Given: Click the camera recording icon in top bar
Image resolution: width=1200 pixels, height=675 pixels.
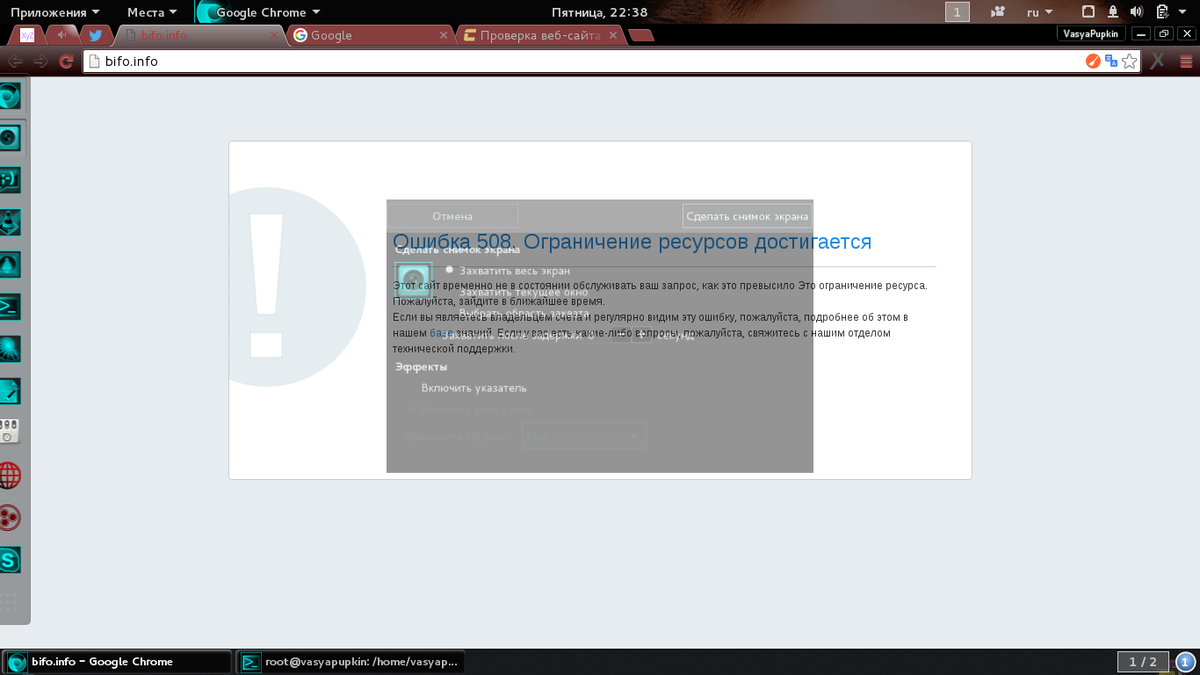Looking at the screenshot, I should click(x=998, y=12).
